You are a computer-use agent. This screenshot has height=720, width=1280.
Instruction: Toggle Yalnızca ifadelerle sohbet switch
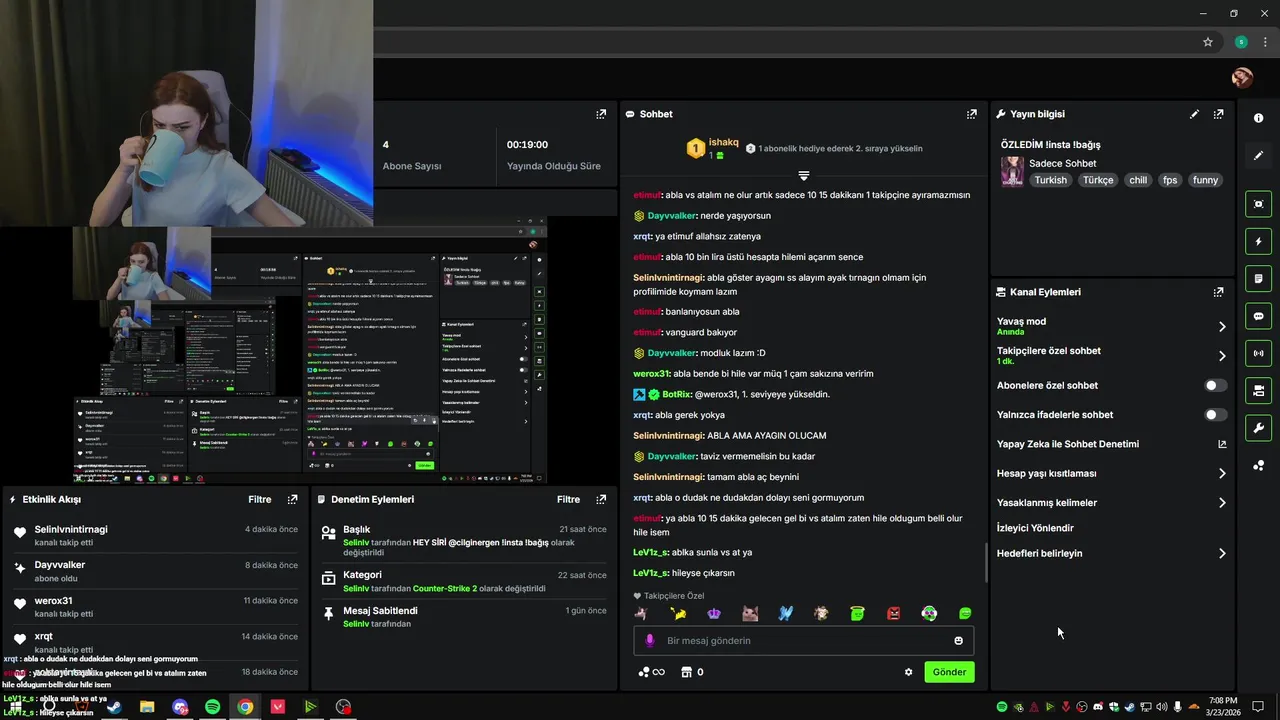point(1215,414)
